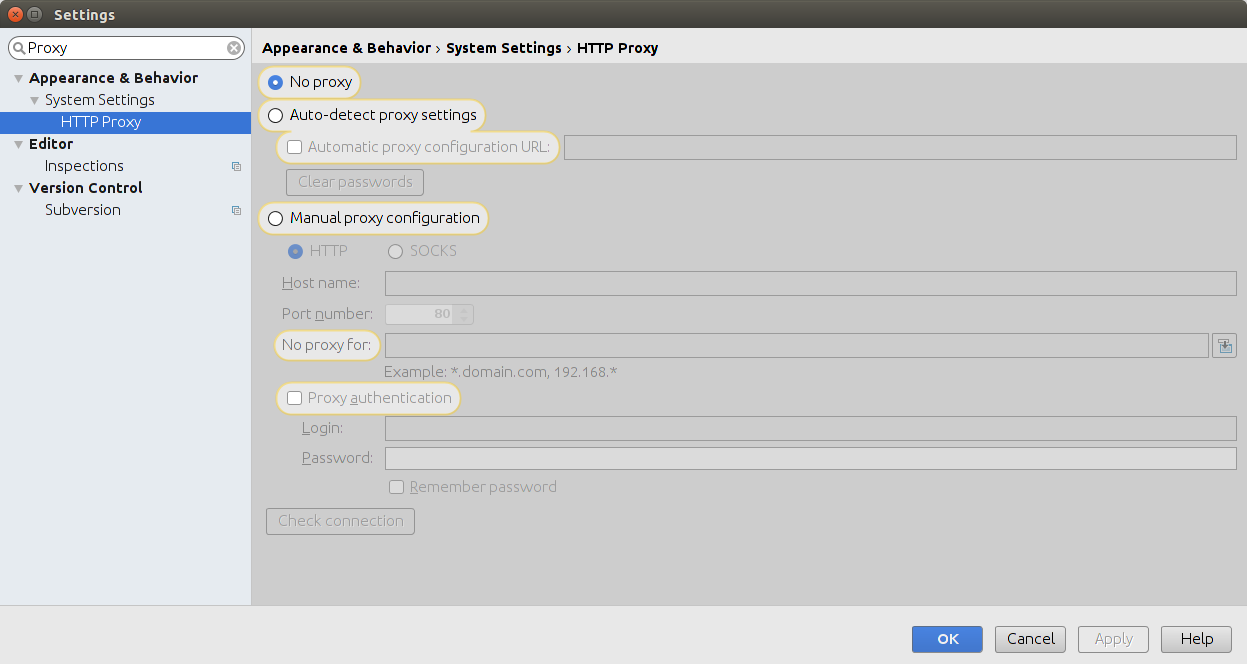Screen dimensions: 1247x664
Task: Tick Automatic proxy configuration URL checkbox
Action: coord(294,147)
